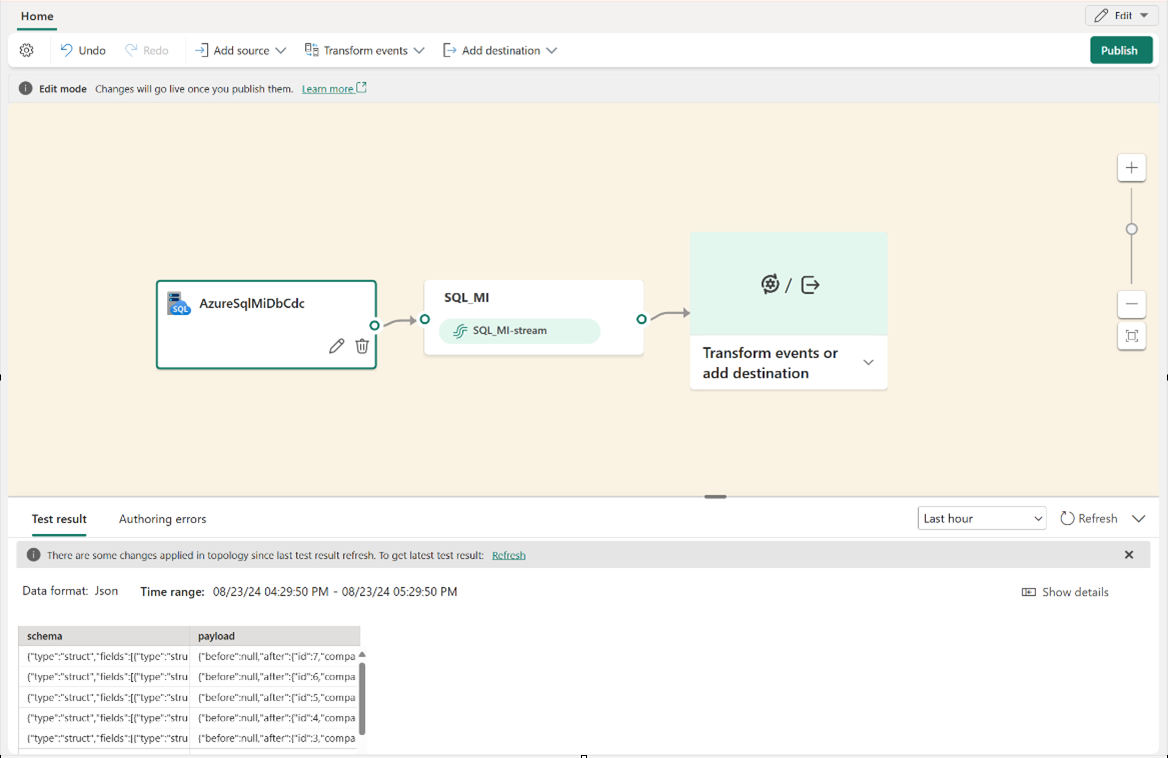Open the Last hour time range dropdown
Screen dimensions: 1168x758
pyautogui.click(x=981, y=518)
